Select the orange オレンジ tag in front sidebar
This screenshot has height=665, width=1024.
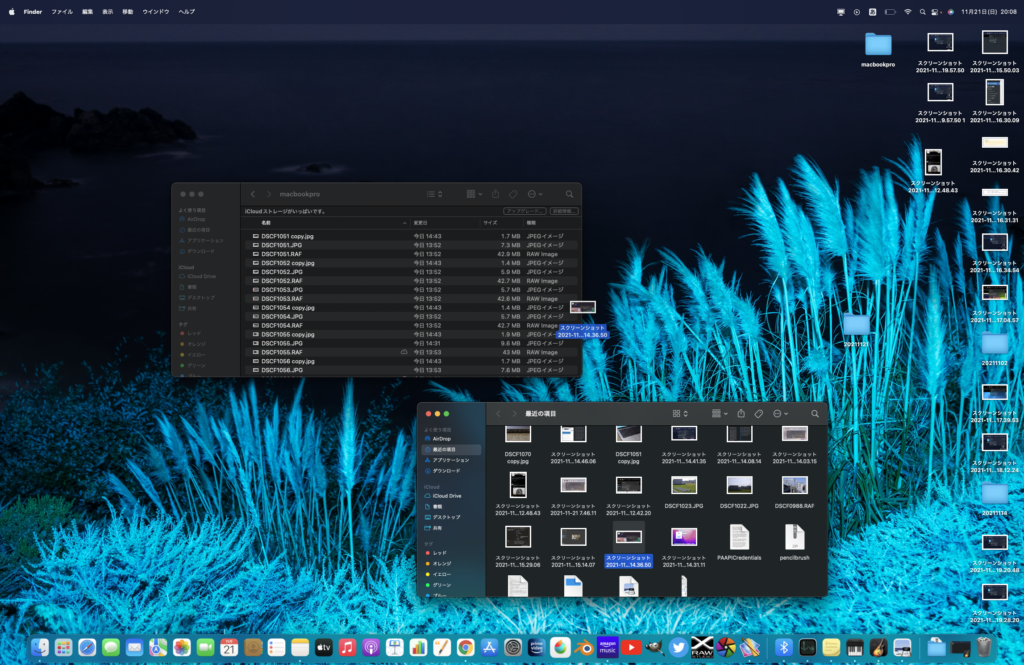point(443,564)
